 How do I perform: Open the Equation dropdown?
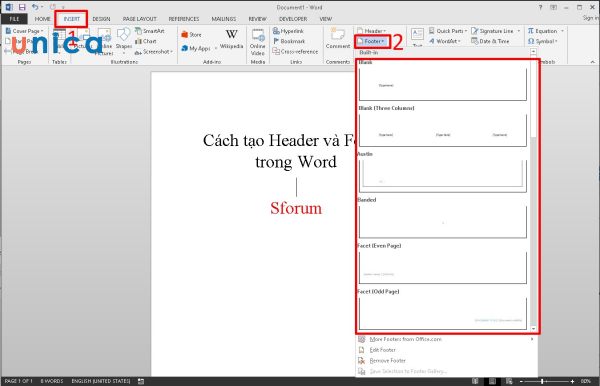[546, 31]
